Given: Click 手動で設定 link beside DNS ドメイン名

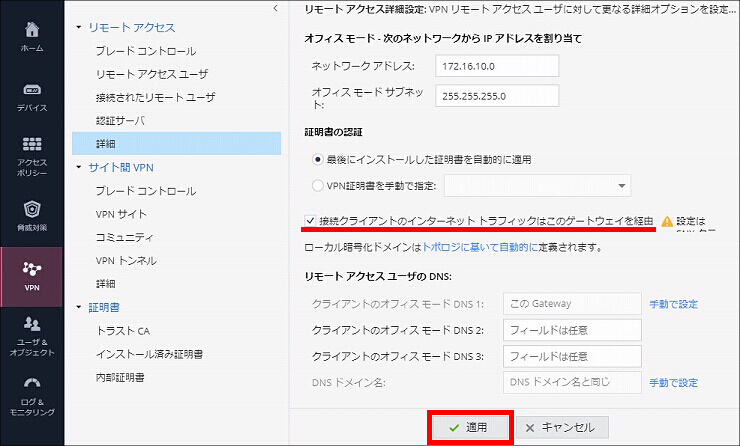Looking at the screenshot, I should [673, 382].
